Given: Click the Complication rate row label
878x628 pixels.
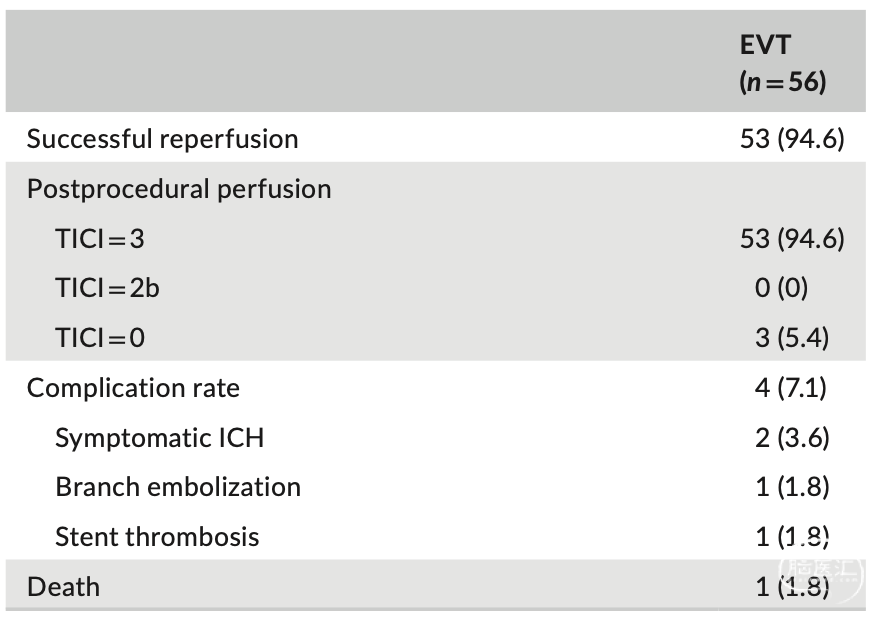Looking at the screenshot, I should 133,388.
